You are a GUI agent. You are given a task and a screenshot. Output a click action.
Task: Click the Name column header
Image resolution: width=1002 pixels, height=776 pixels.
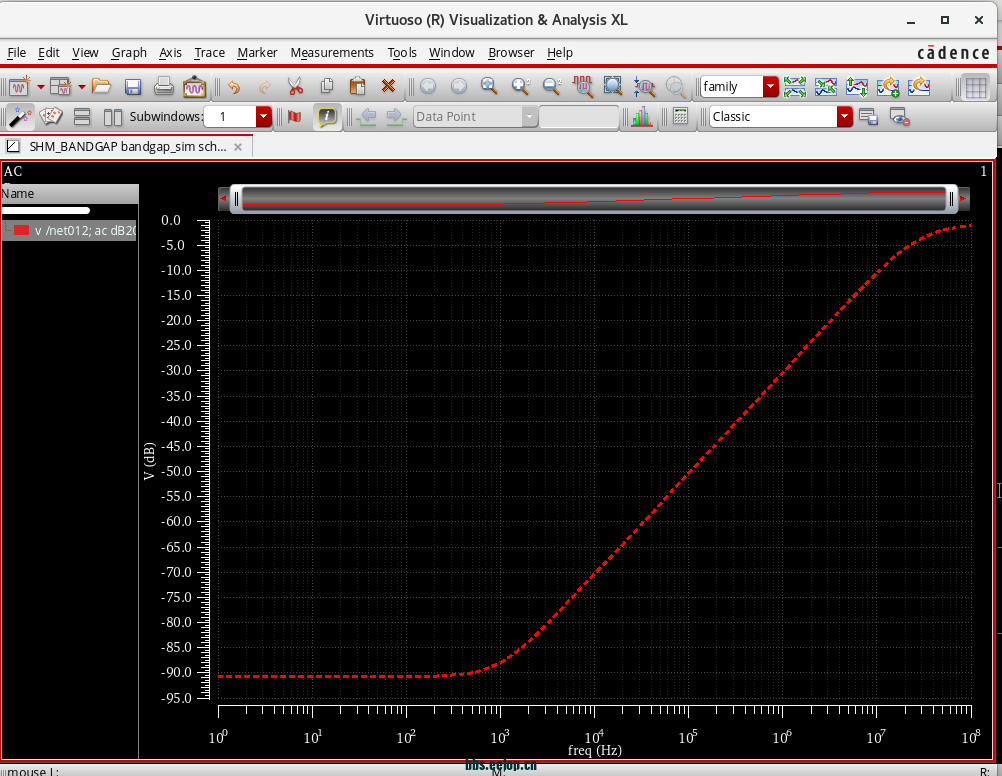tap(70, 194)
